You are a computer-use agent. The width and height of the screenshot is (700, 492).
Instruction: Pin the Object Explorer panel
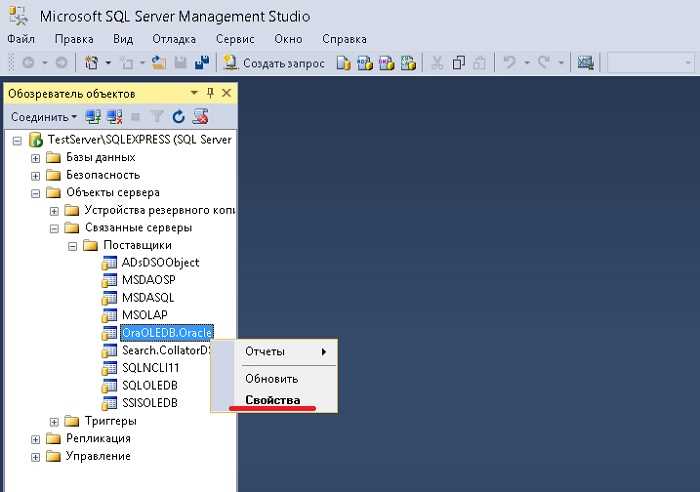click(x=210, y=93)
